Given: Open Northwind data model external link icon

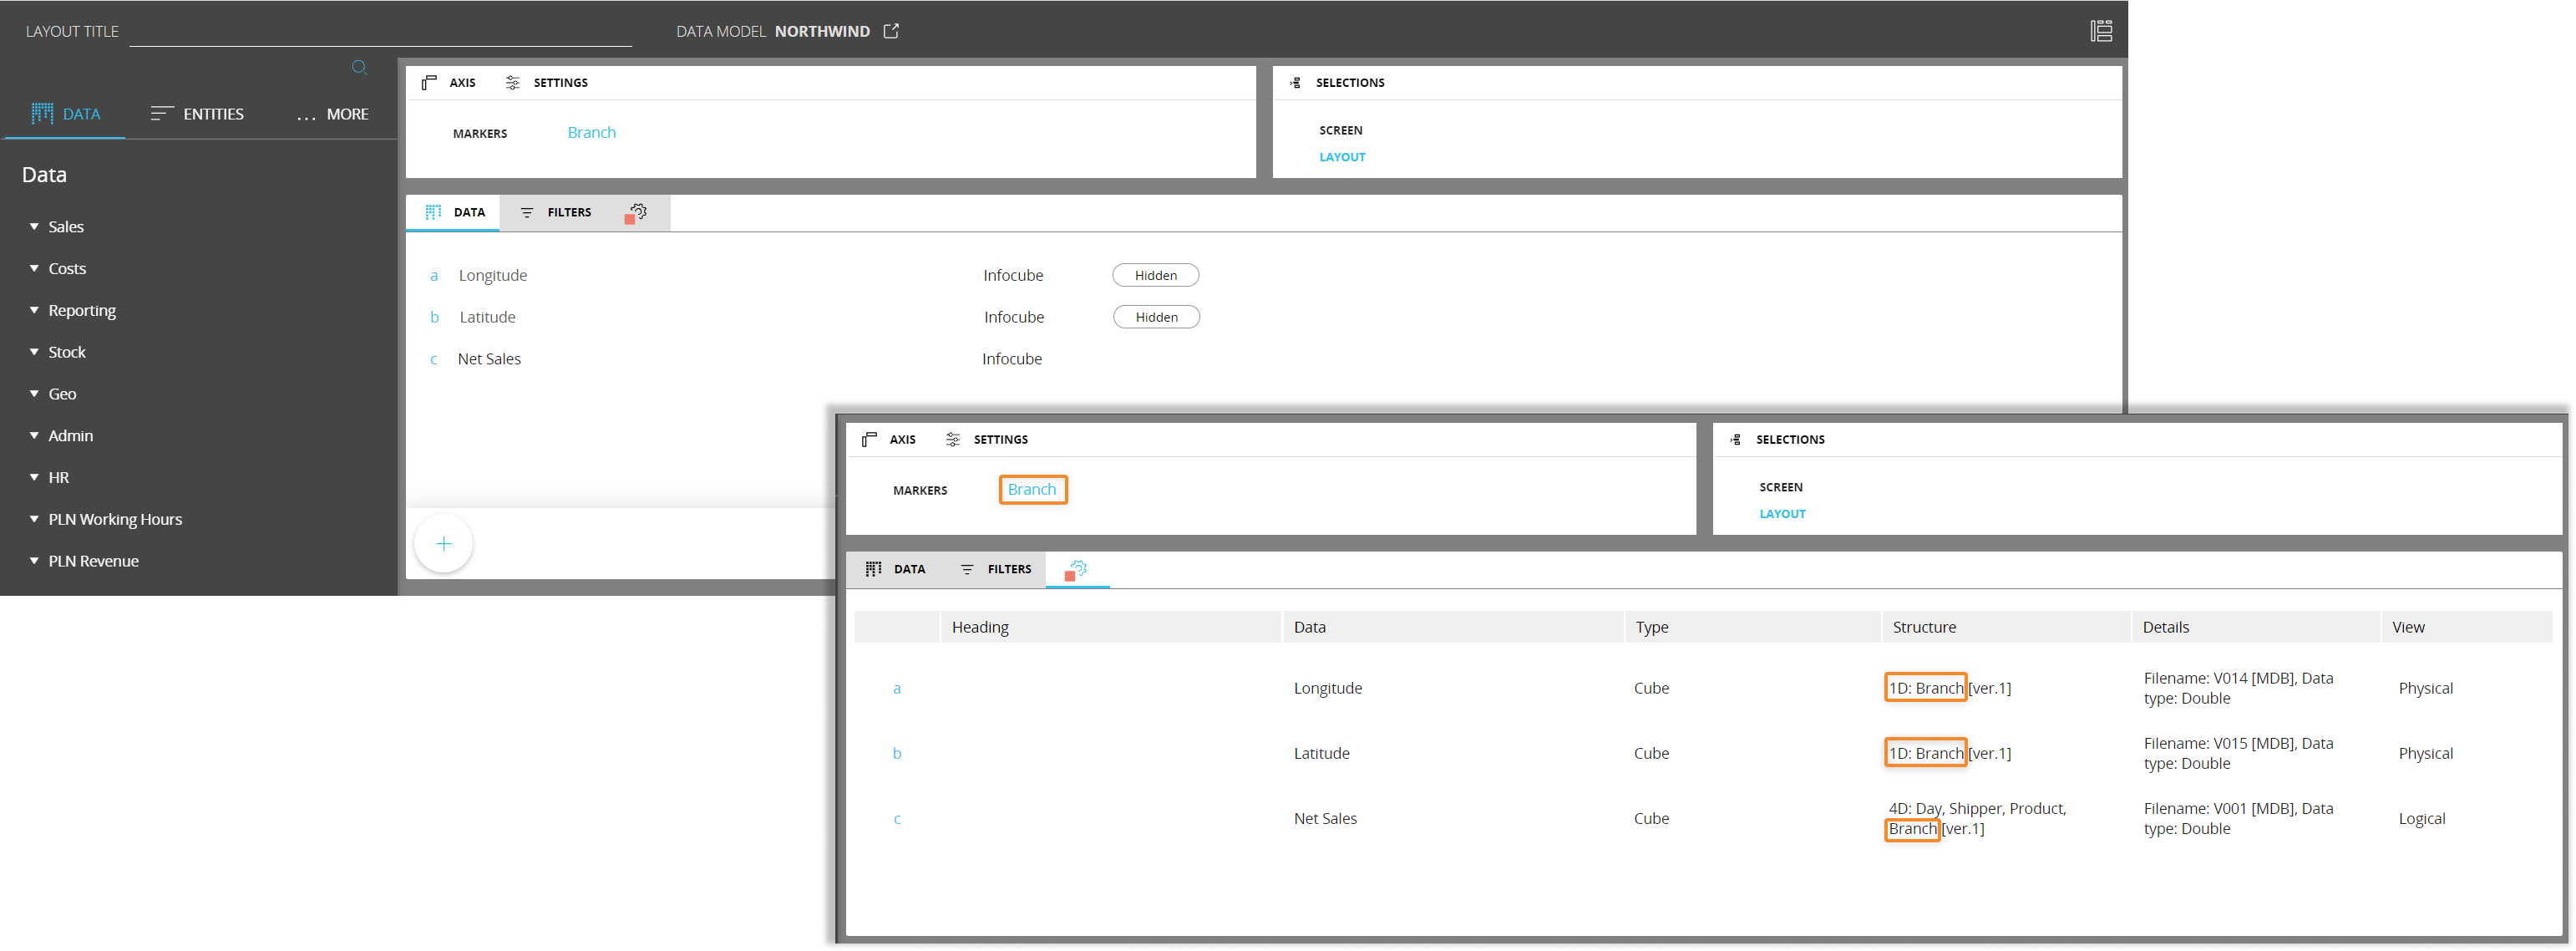Looking at the screenshot, I should 891,31.
